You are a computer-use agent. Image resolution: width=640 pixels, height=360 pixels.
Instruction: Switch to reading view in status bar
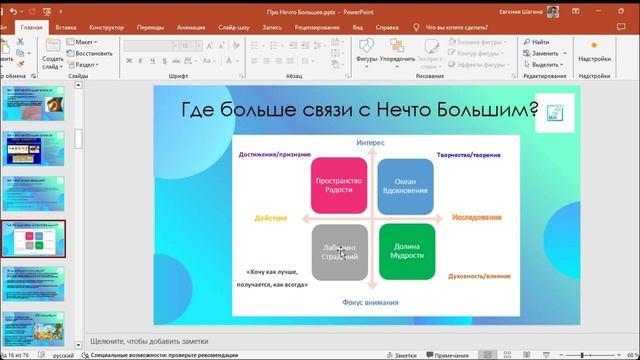click(x=527, y=355)
